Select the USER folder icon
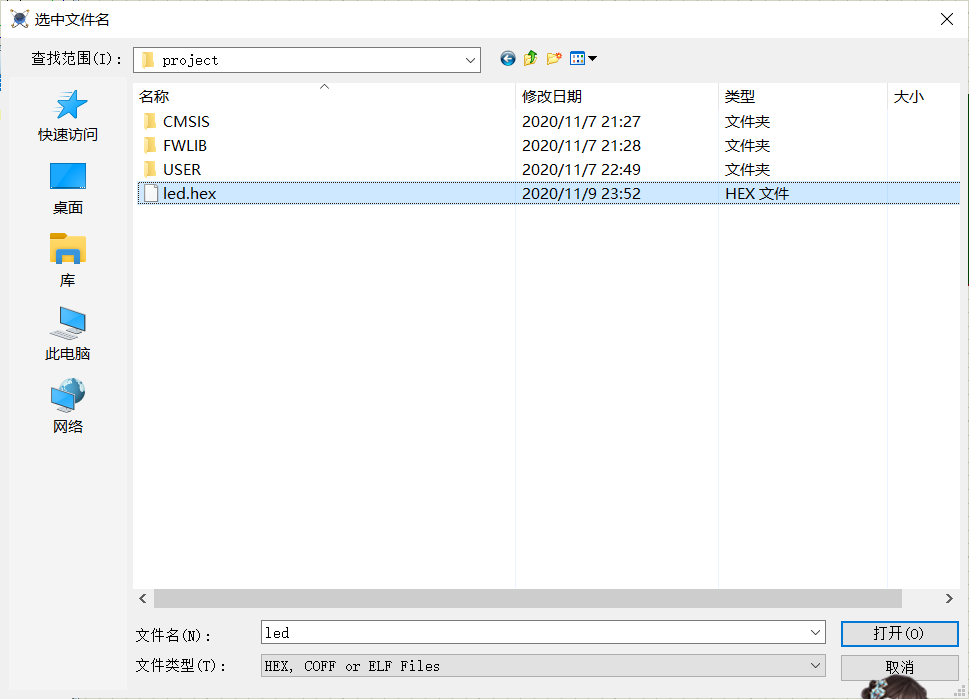This screenshot has height=699, width=969. pyautogui.click(x=150, y=169)
